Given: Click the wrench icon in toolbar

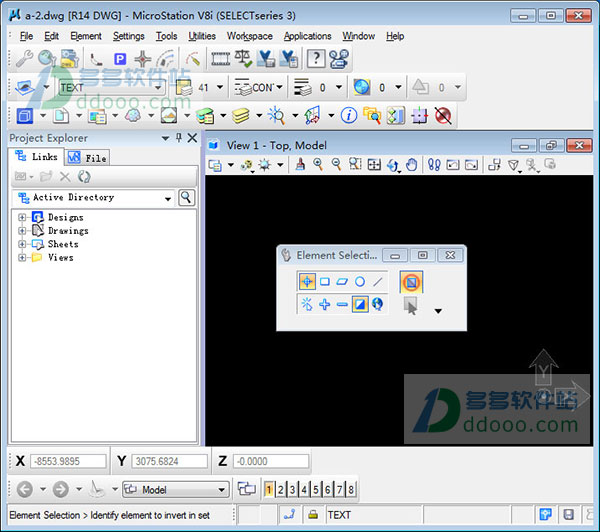Looking at the screenshot, I should (24, 59).
